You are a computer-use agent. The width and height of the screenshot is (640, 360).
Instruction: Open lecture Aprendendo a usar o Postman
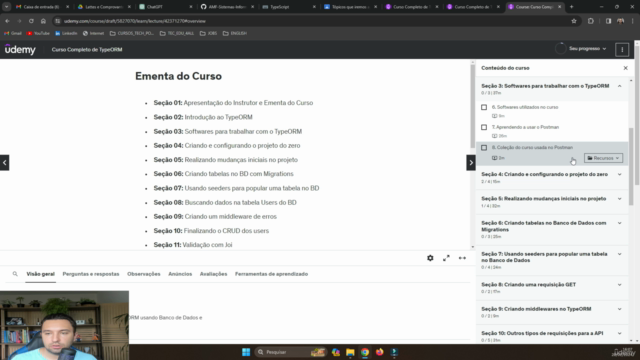click(x=525, y=127)
